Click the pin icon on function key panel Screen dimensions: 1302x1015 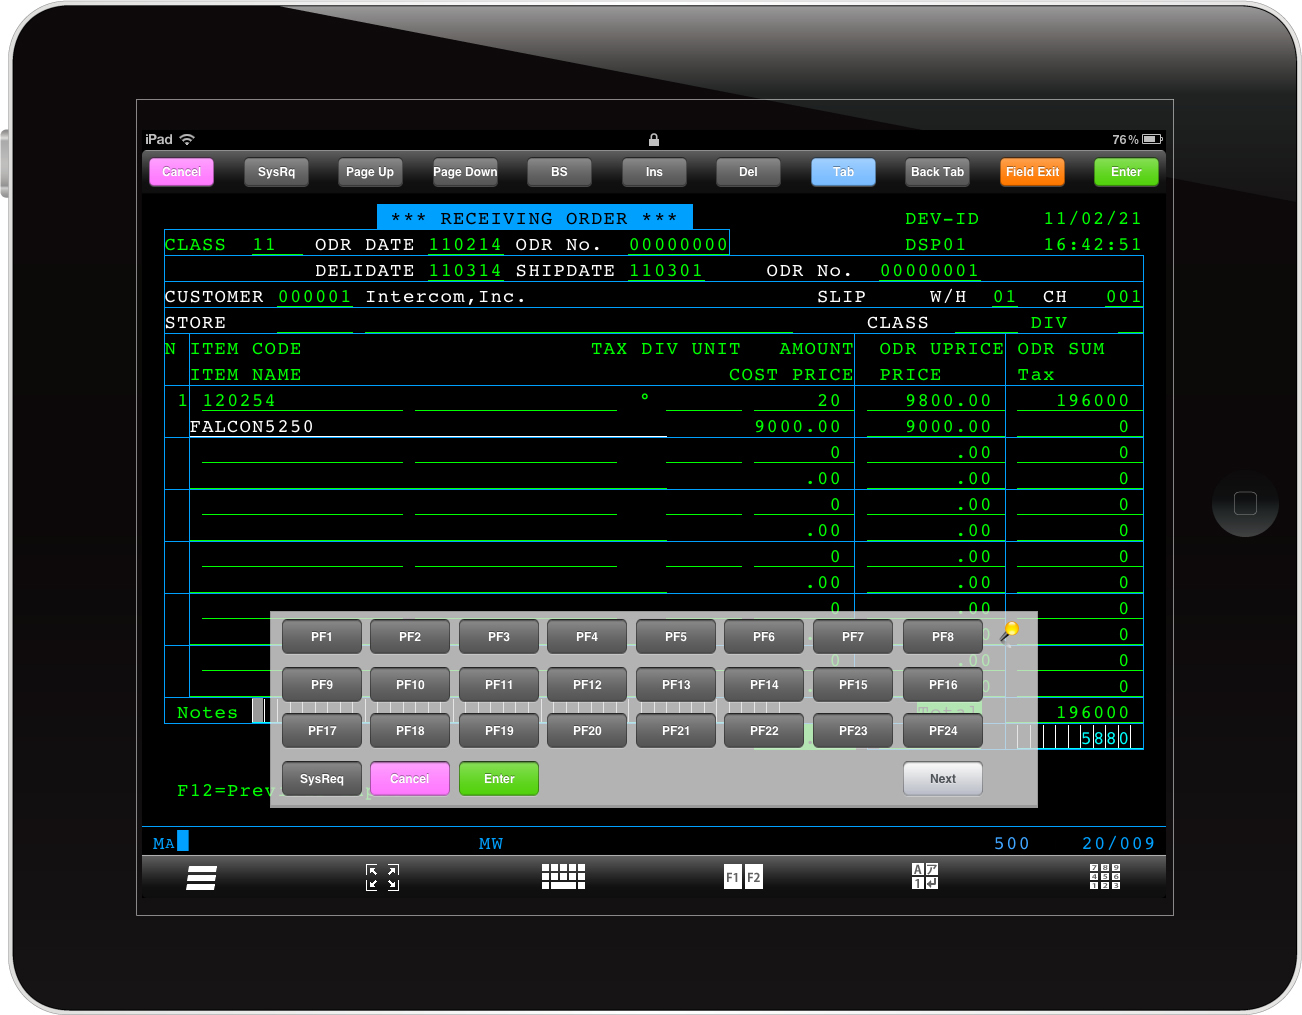click(x=1010, y=630)
